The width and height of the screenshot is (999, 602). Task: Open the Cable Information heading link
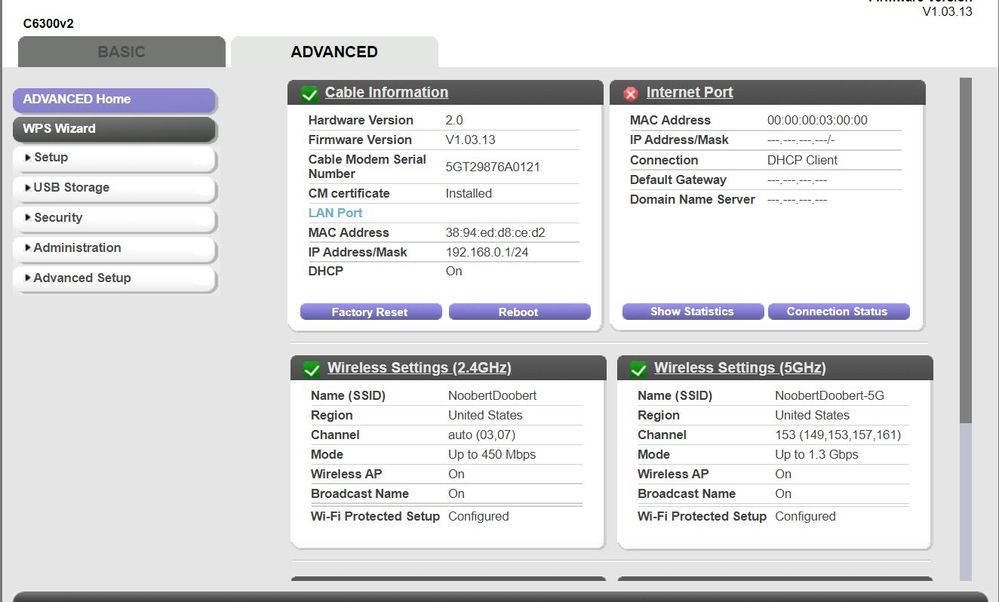[384, 92]
